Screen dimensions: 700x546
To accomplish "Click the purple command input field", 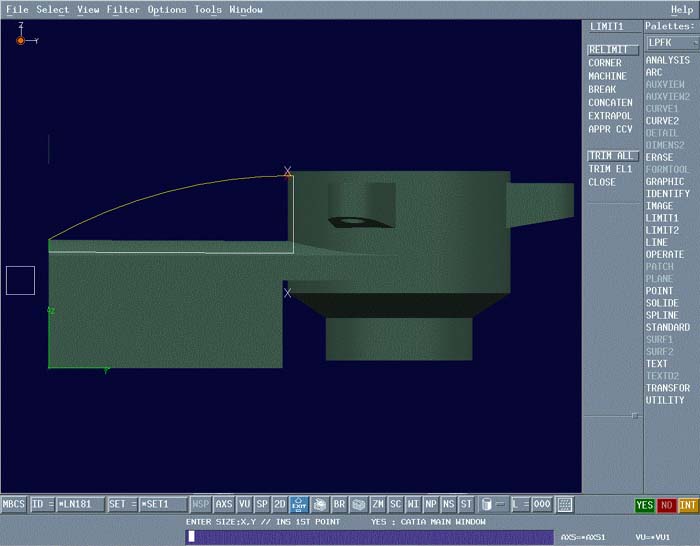I will (368, 537).
